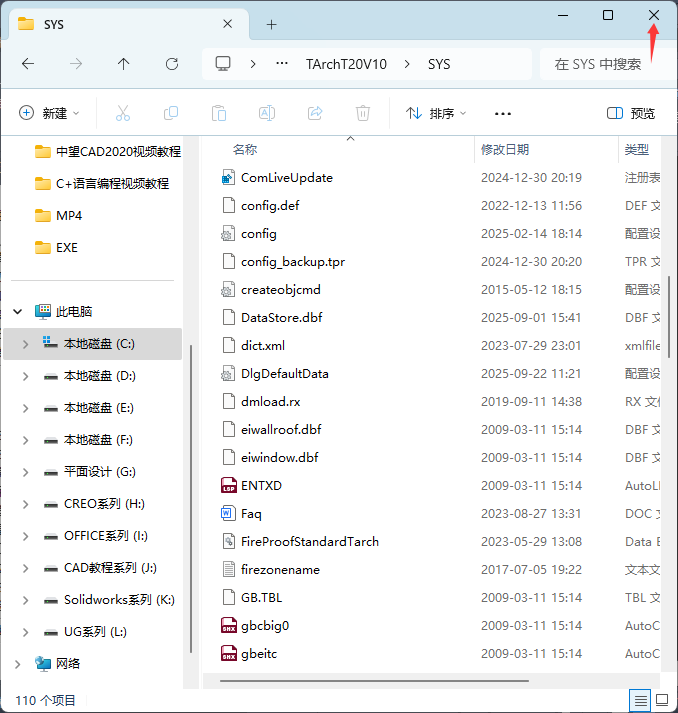Open C+语言编程视频教程 folder in sidebar
Image resolution: width=678 pixels, height=713 pixels.
102,184
